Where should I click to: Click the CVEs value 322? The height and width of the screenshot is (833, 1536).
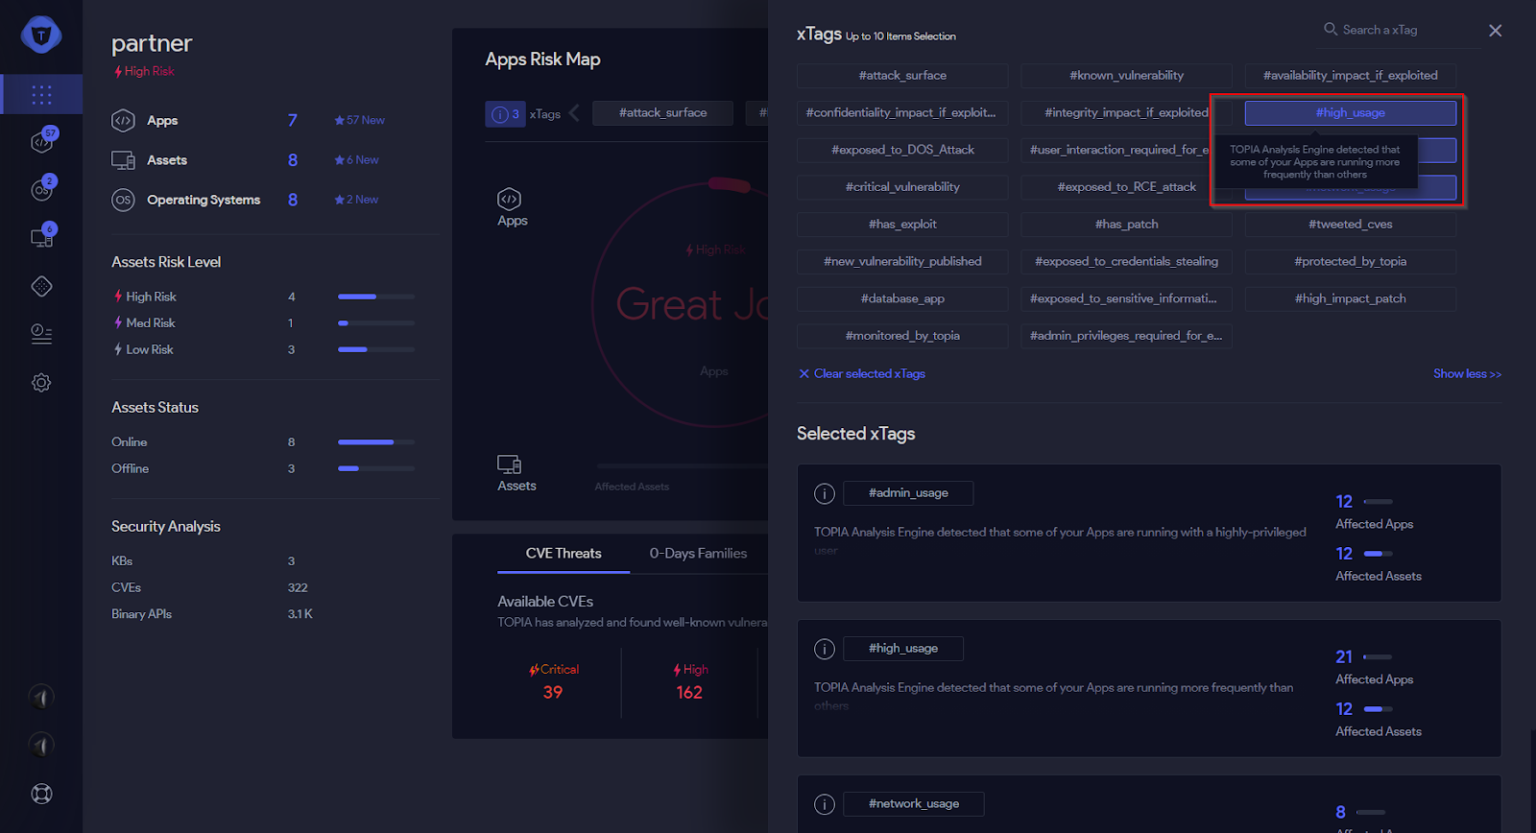[297, 588]
